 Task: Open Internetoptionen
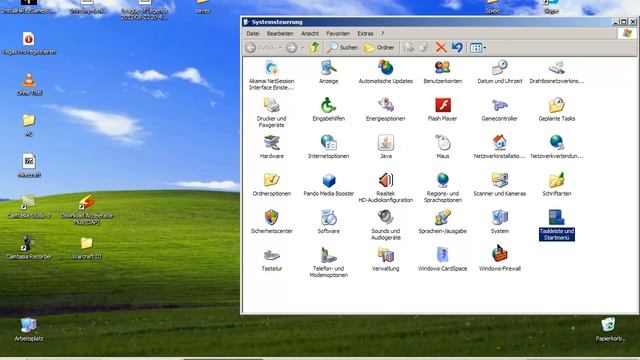(x=328, y=147)
